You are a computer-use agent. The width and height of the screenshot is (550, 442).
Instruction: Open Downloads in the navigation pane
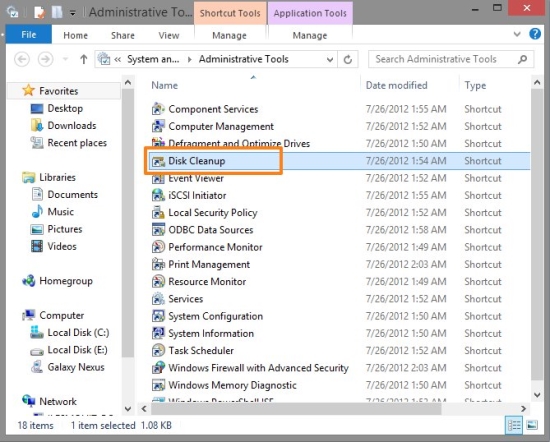point(72,126)
